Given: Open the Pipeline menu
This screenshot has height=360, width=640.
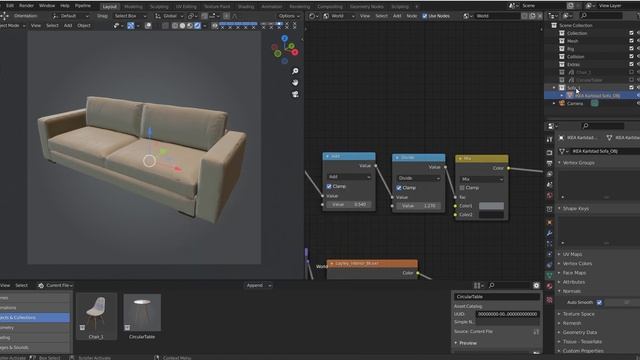Looking at the screenshot, I should point(83,6).
